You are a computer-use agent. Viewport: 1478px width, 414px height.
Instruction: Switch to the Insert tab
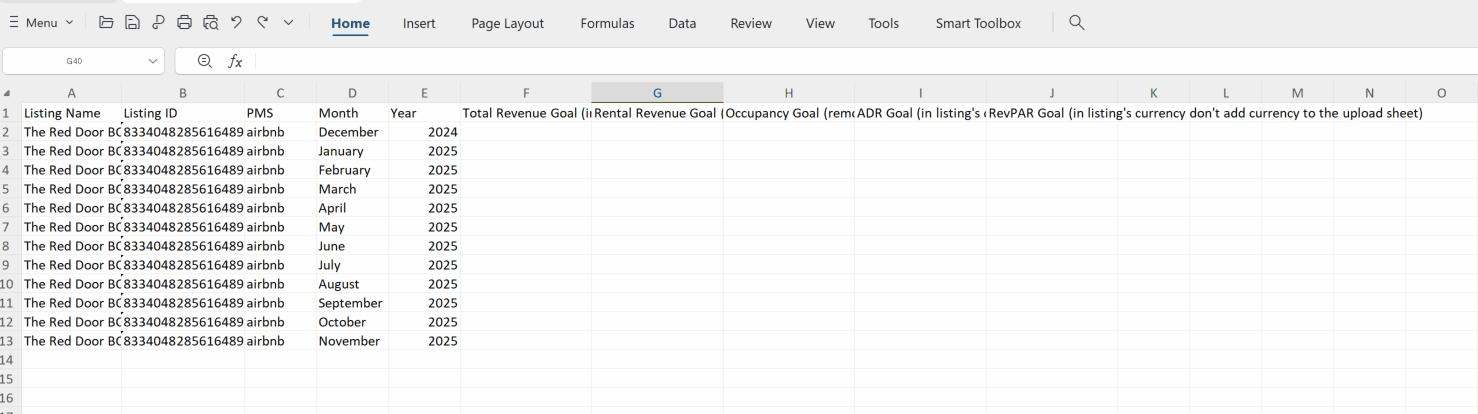click(419, 23)
